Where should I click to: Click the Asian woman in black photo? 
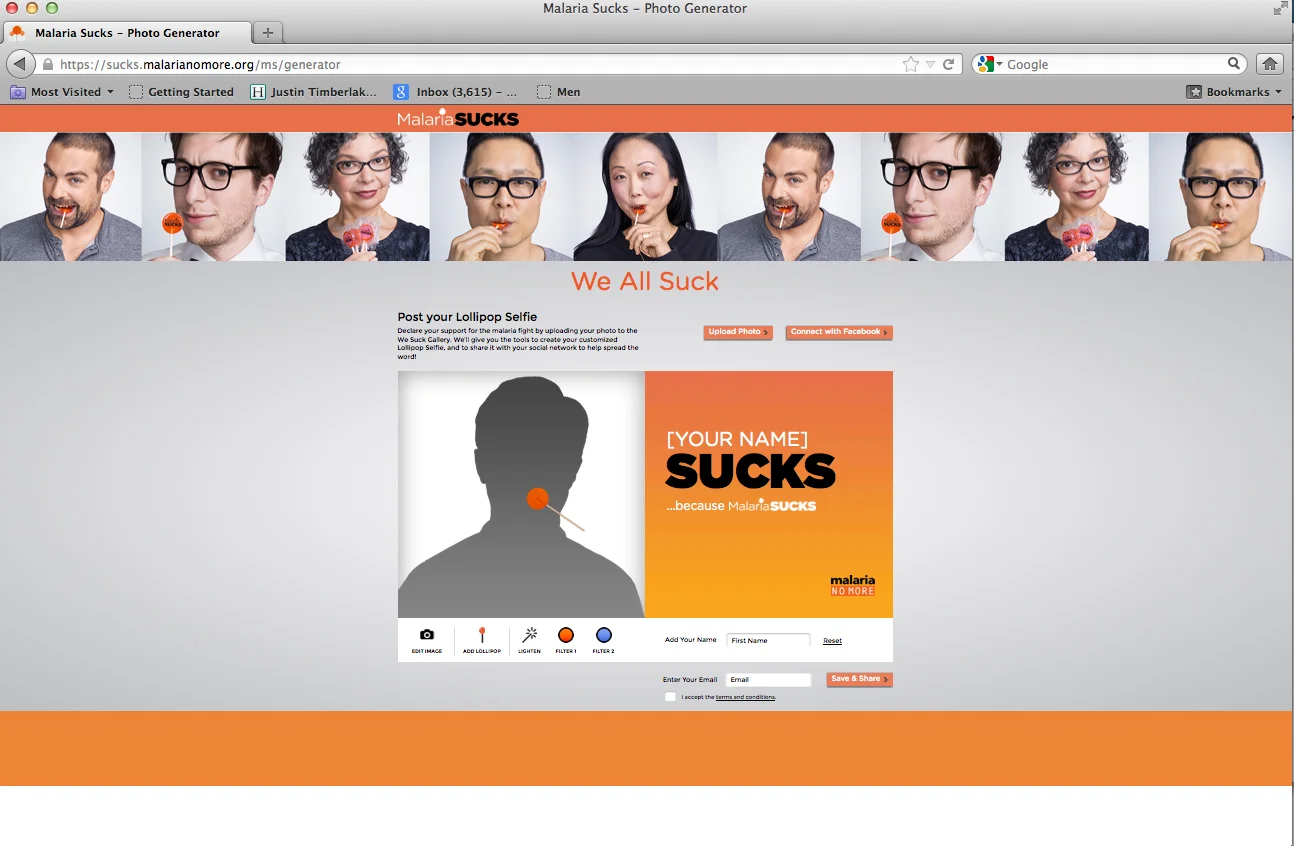pos(645,197)
